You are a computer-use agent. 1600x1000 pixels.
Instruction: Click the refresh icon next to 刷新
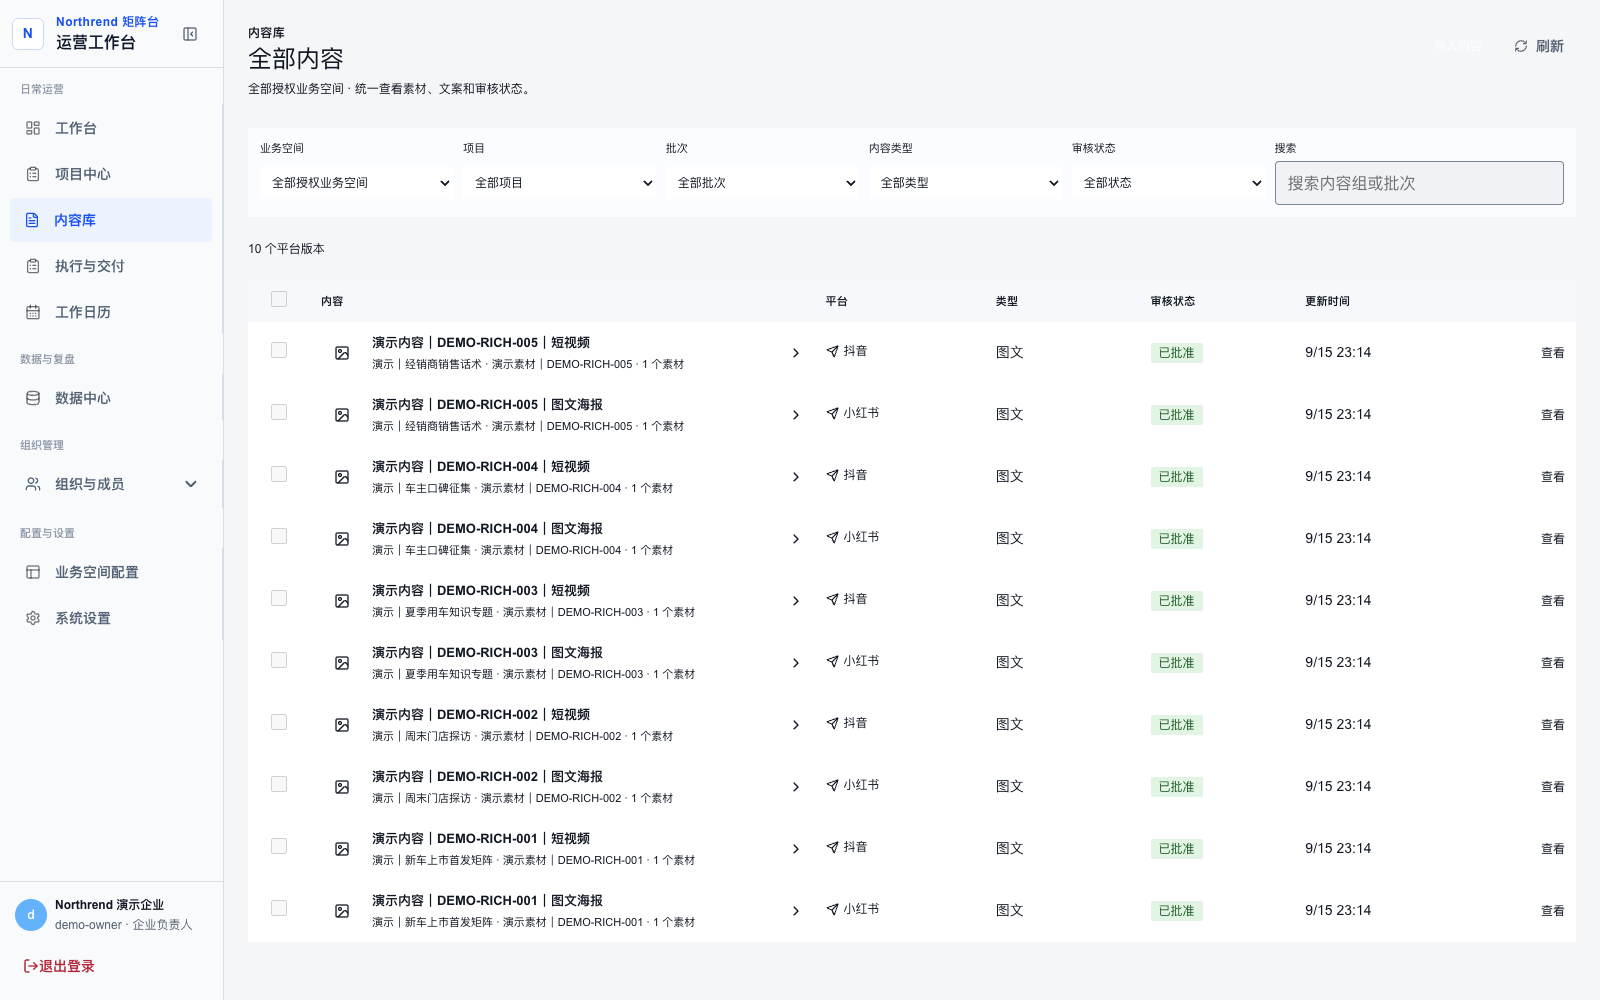click(x=1521, y=46)
